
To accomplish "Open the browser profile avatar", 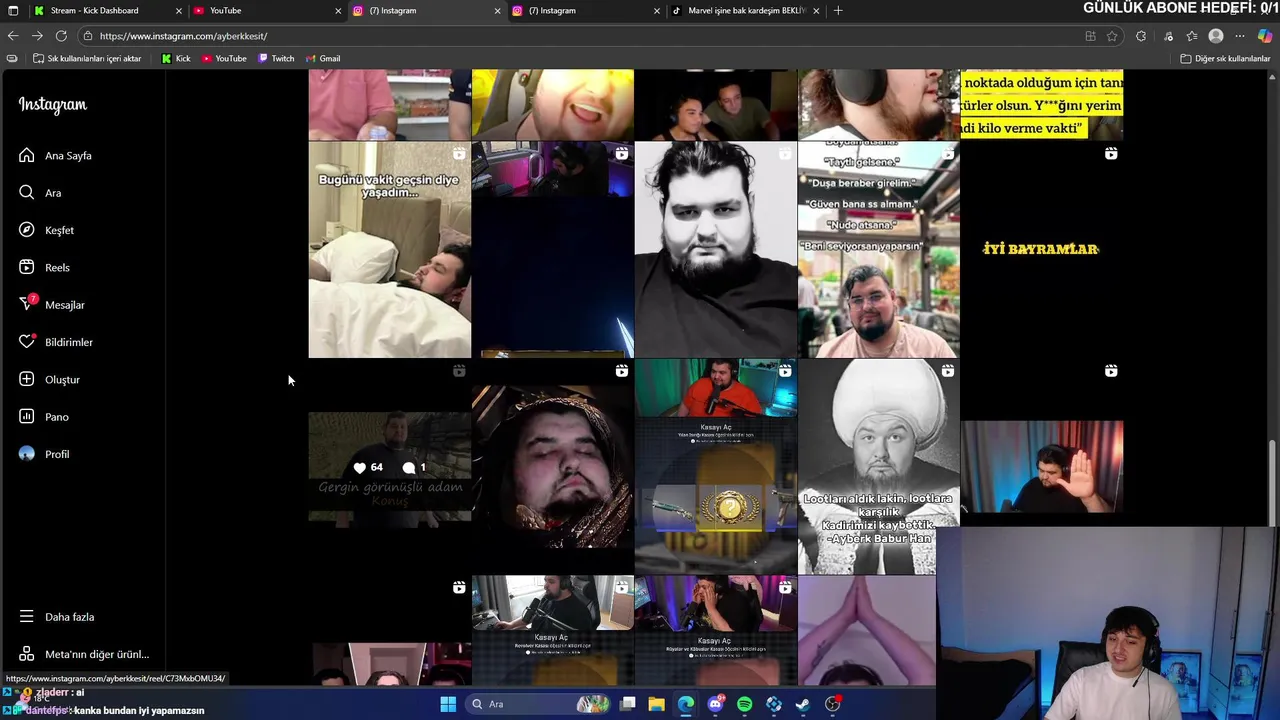I will pos(1216,36).
